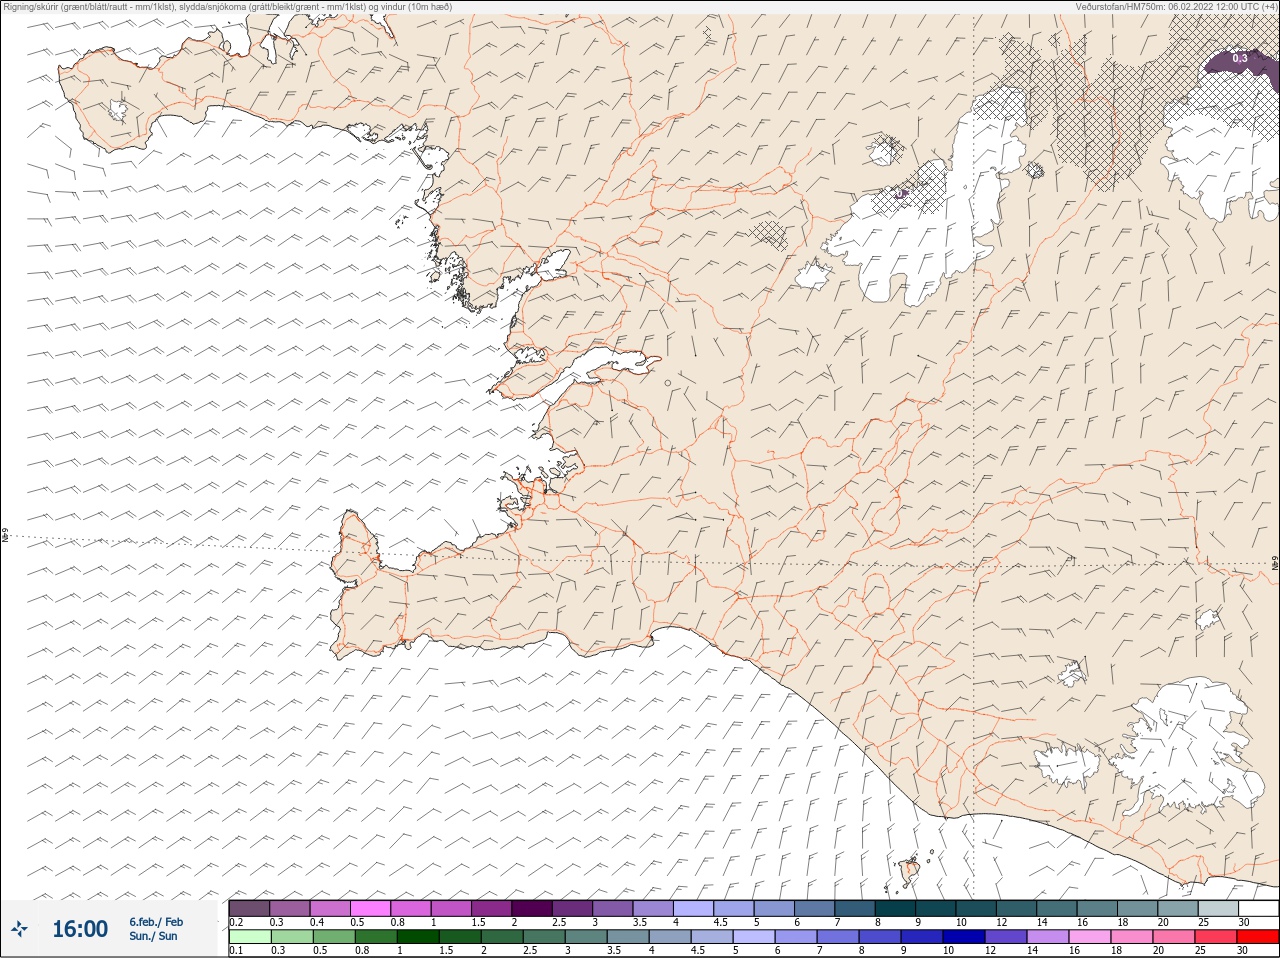Select the lavender 4 swatch in the upper scale

tap(693, 908)
